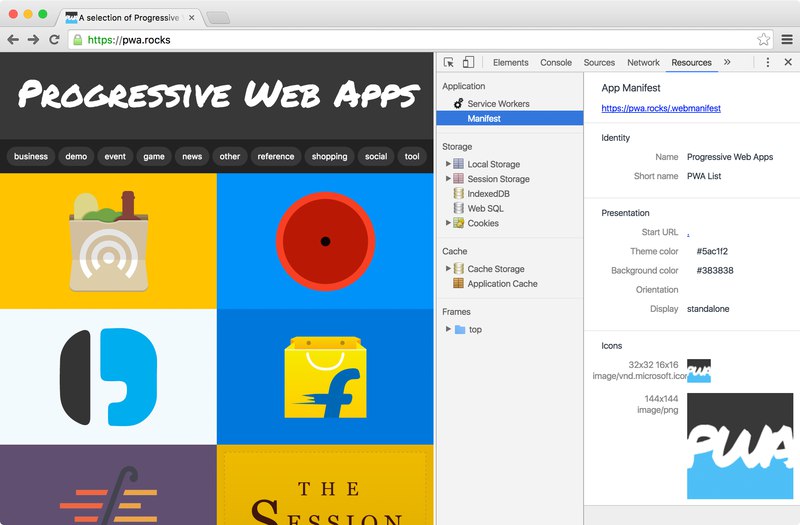Click the Service Workers gear icon
The image size is (800, 525).
459,103
